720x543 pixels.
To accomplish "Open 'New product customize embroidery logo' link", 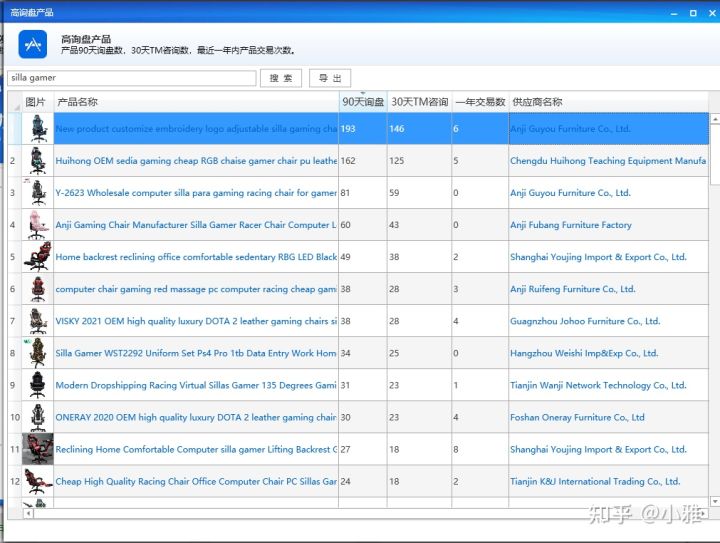I will (196, 129).
